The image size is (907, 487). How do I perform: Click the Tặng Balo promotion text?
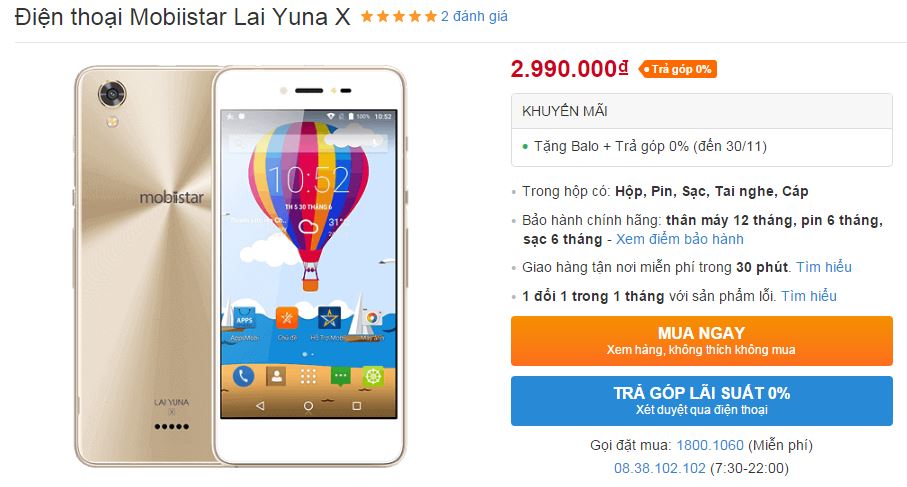point(650,146)
